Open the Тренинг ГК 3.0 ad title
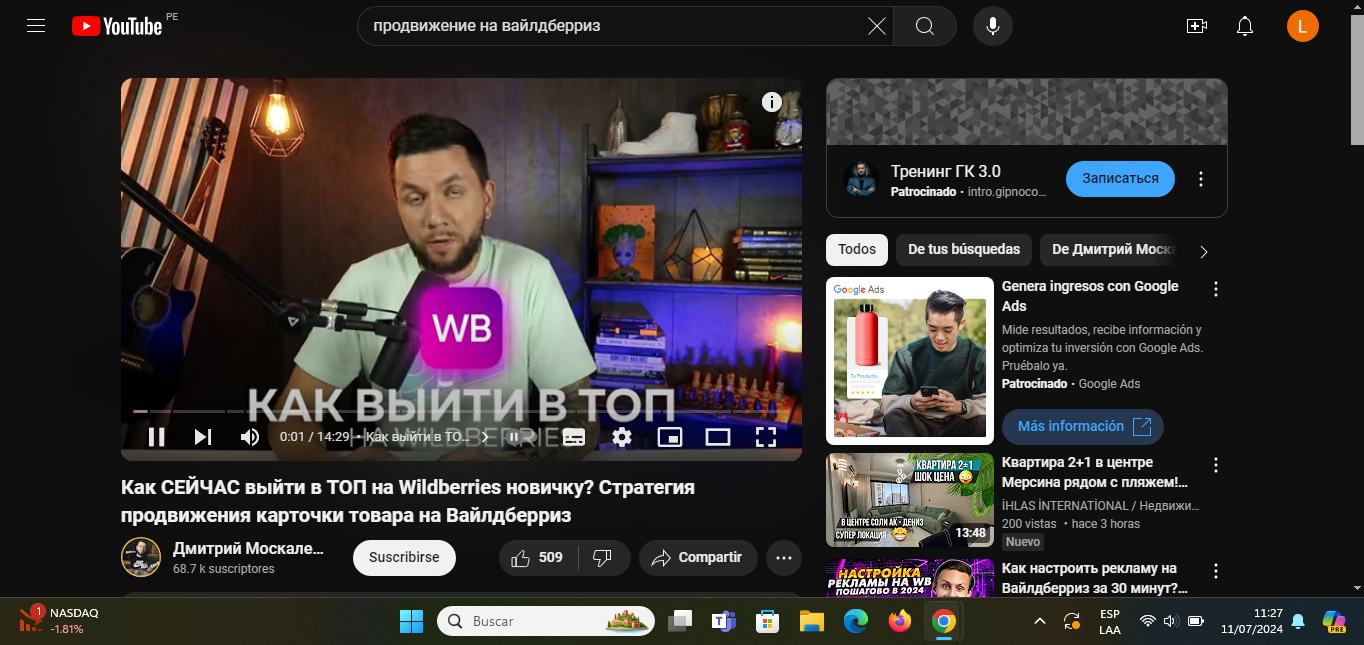Image resolution: width=1364 pixels, height=645 pixels. pos(946,171)
